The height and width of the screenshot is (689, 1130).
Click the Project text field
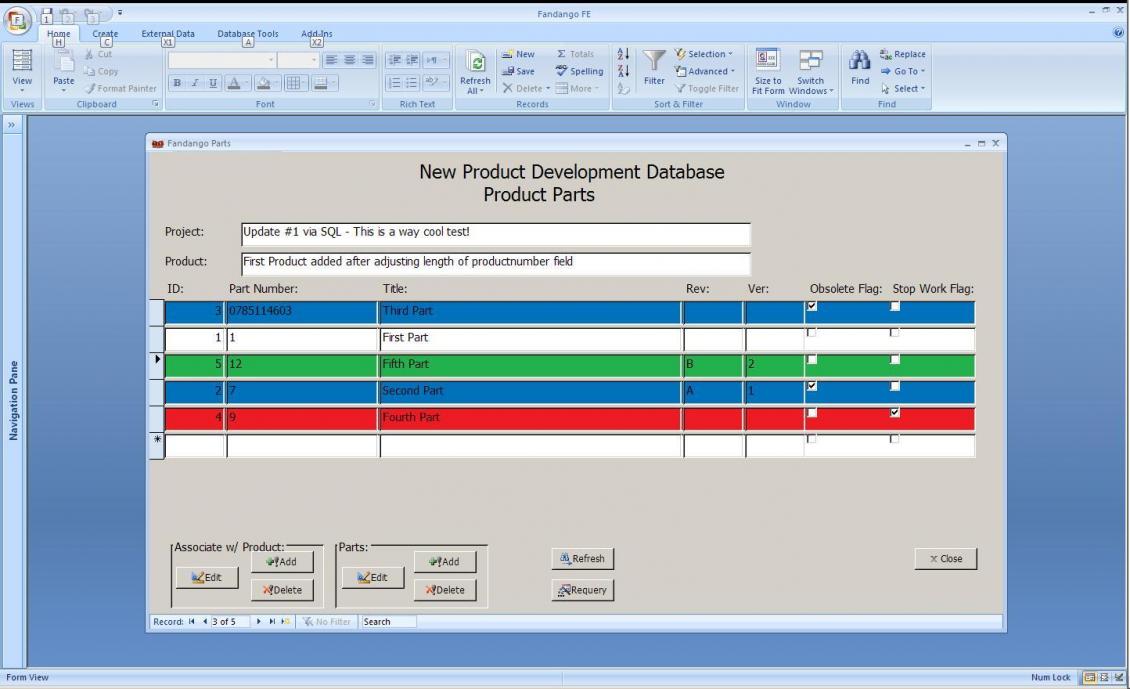496,234
